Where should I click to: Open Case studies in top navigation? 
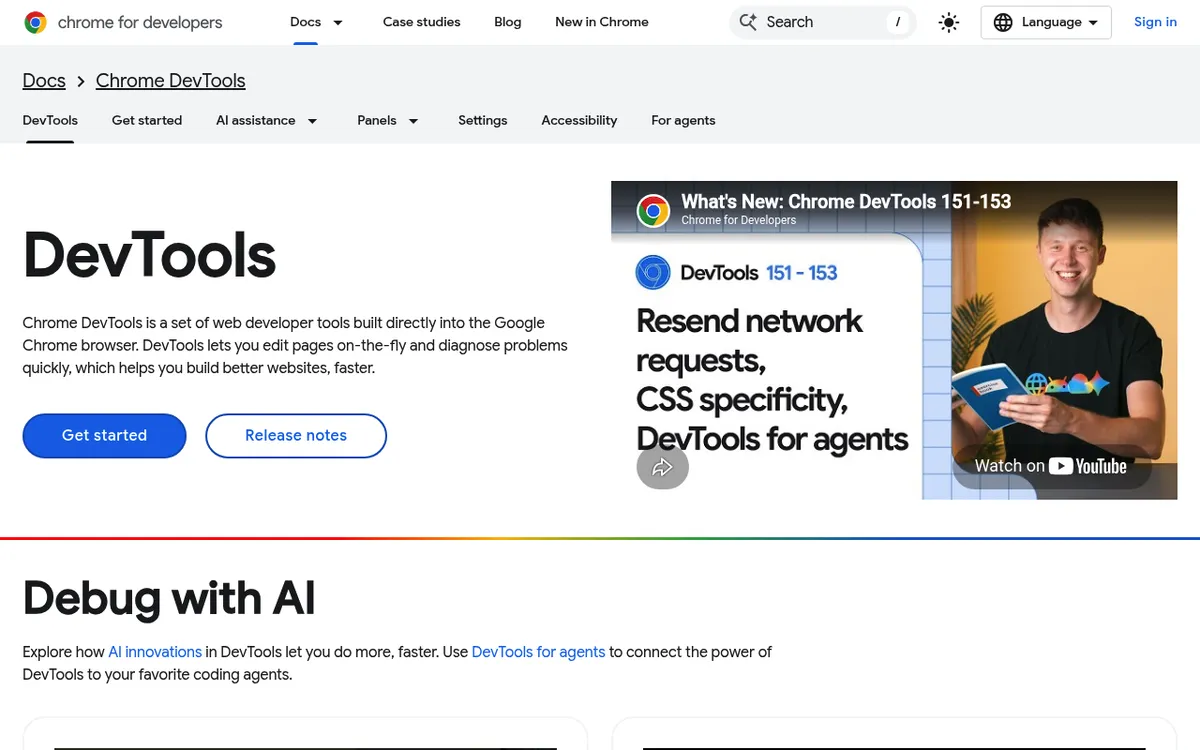422,22
